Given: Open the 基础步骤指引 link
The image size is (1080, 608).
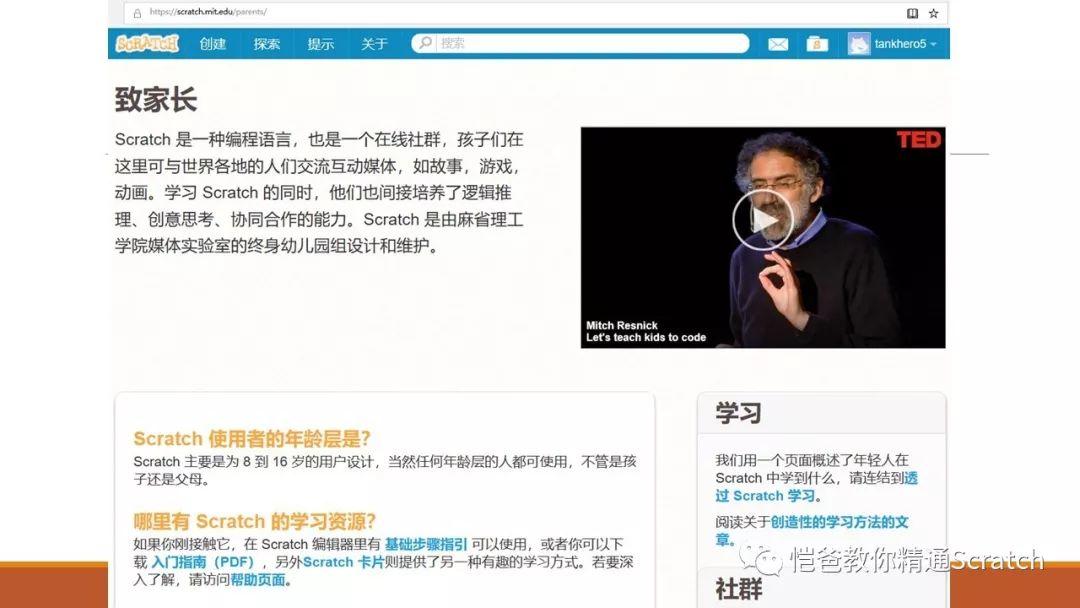Looking at the screenshot, I should 426,544.
